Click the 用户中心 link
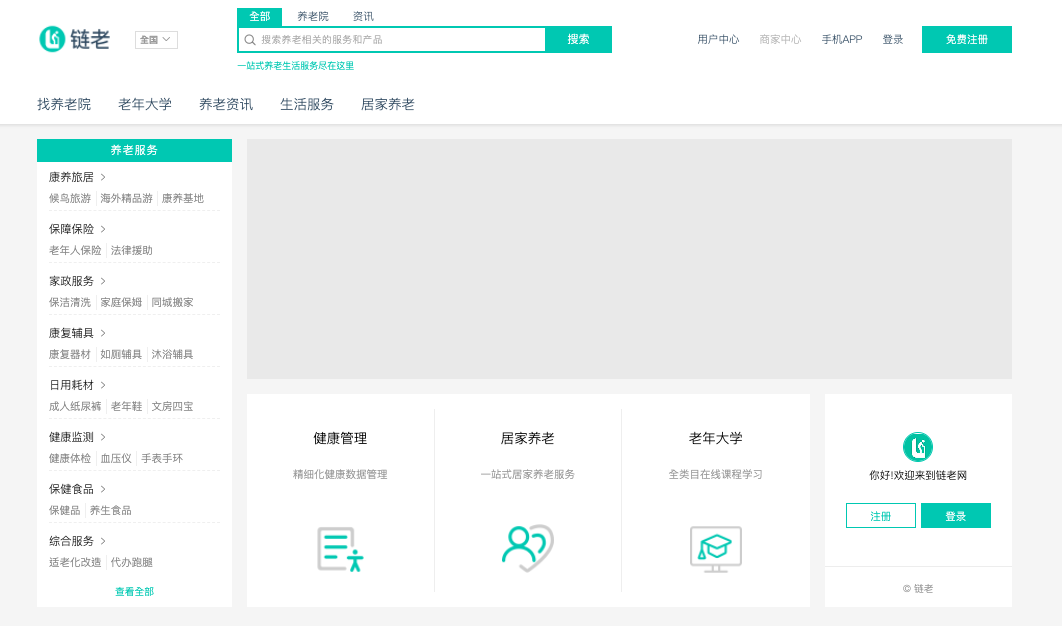The height and width of the screenshot is (626, 1062). click(718, 39)
